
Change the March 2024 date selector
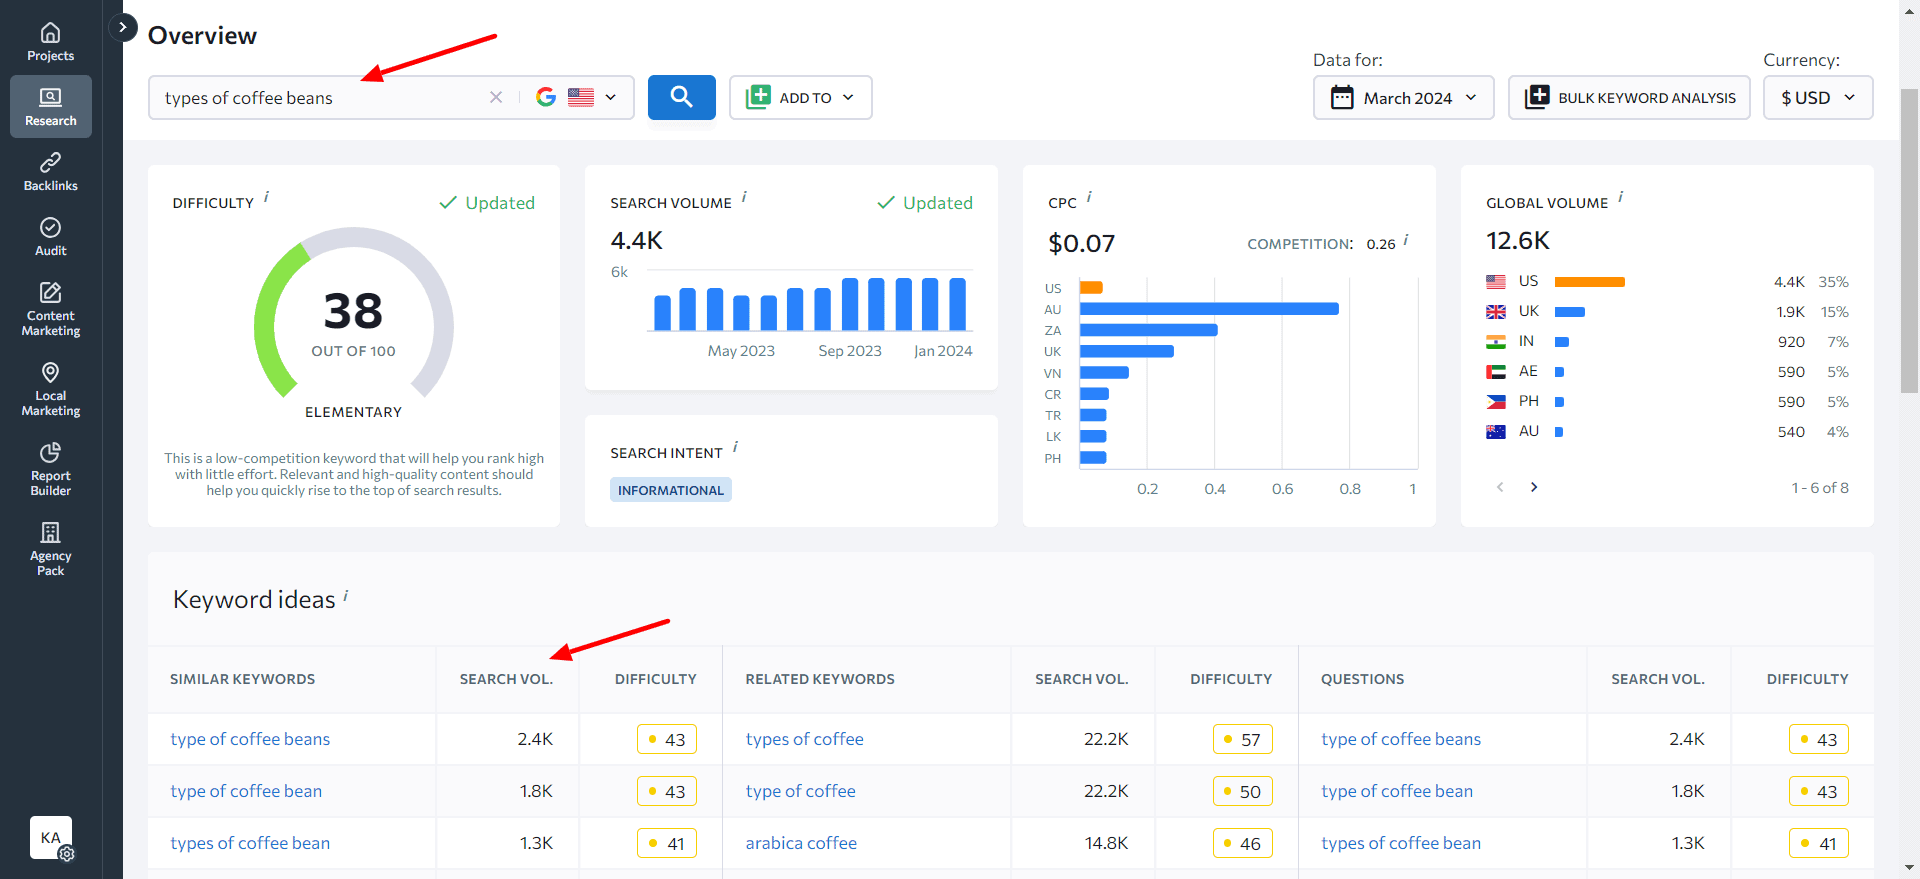1403,98
